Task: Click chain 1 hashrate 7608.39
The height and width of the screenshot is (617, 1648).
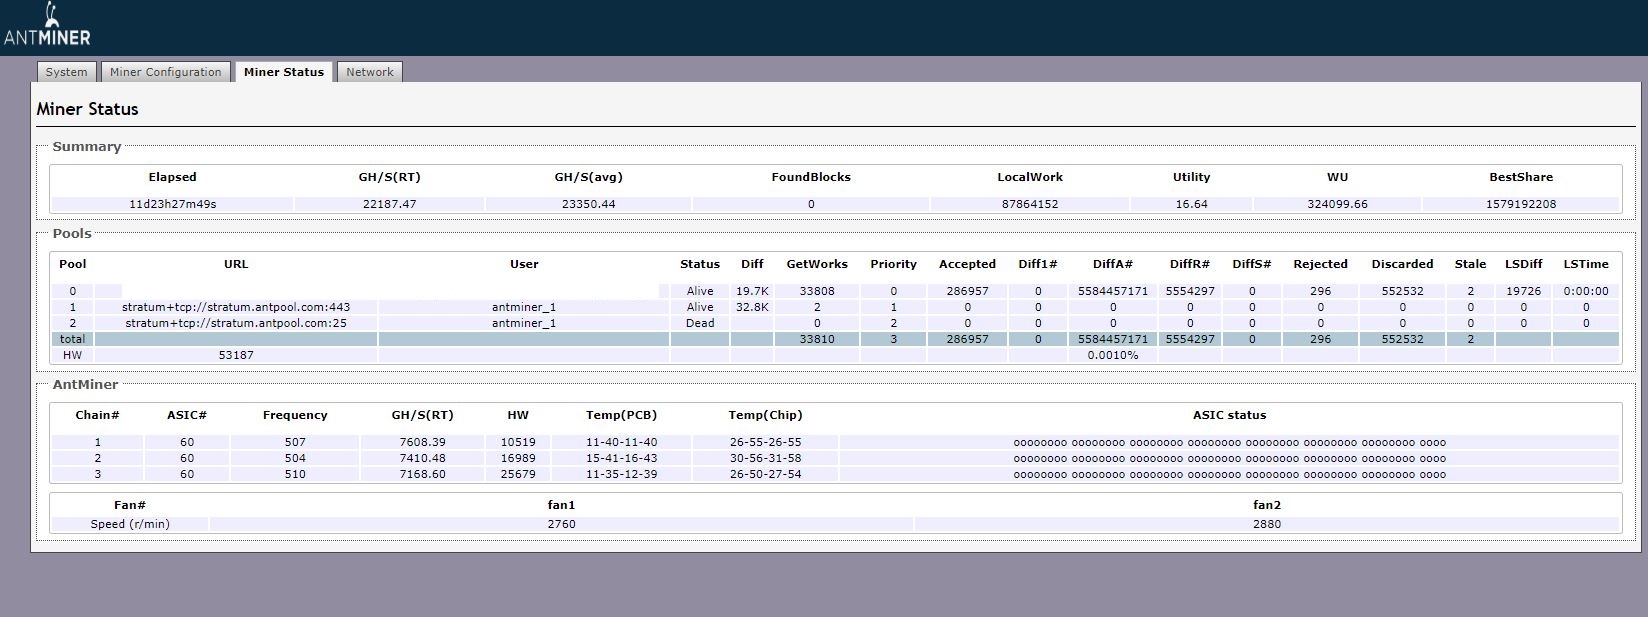Action: 422,442
